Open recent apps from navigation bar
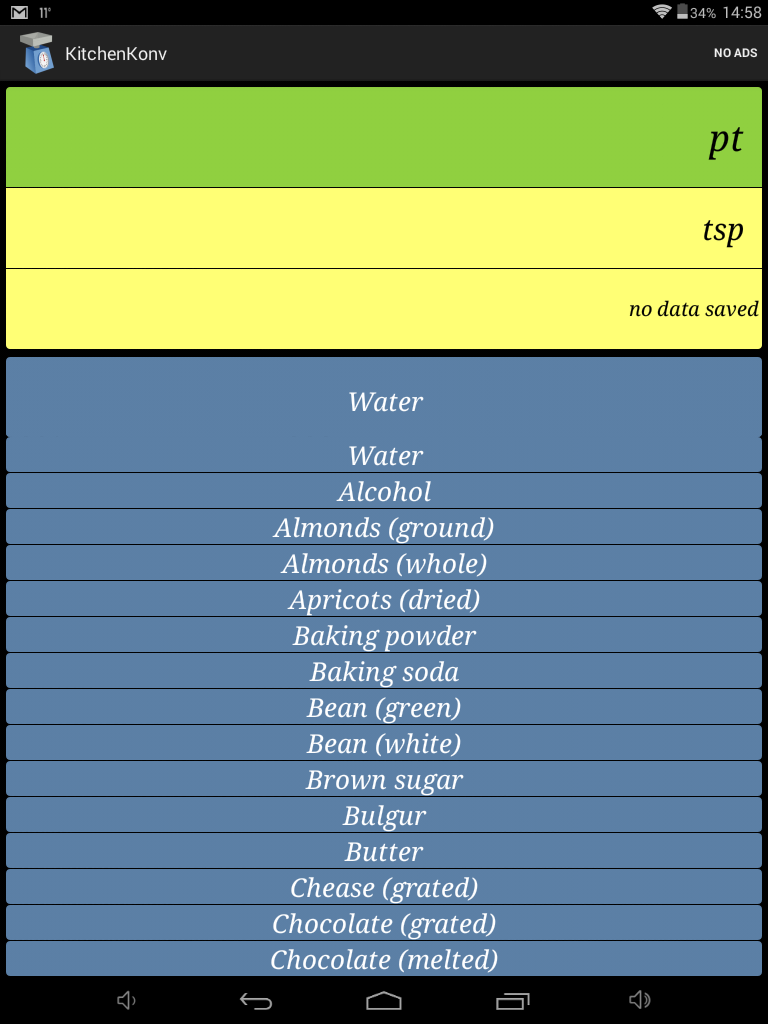 click(x=513, y=1000)
